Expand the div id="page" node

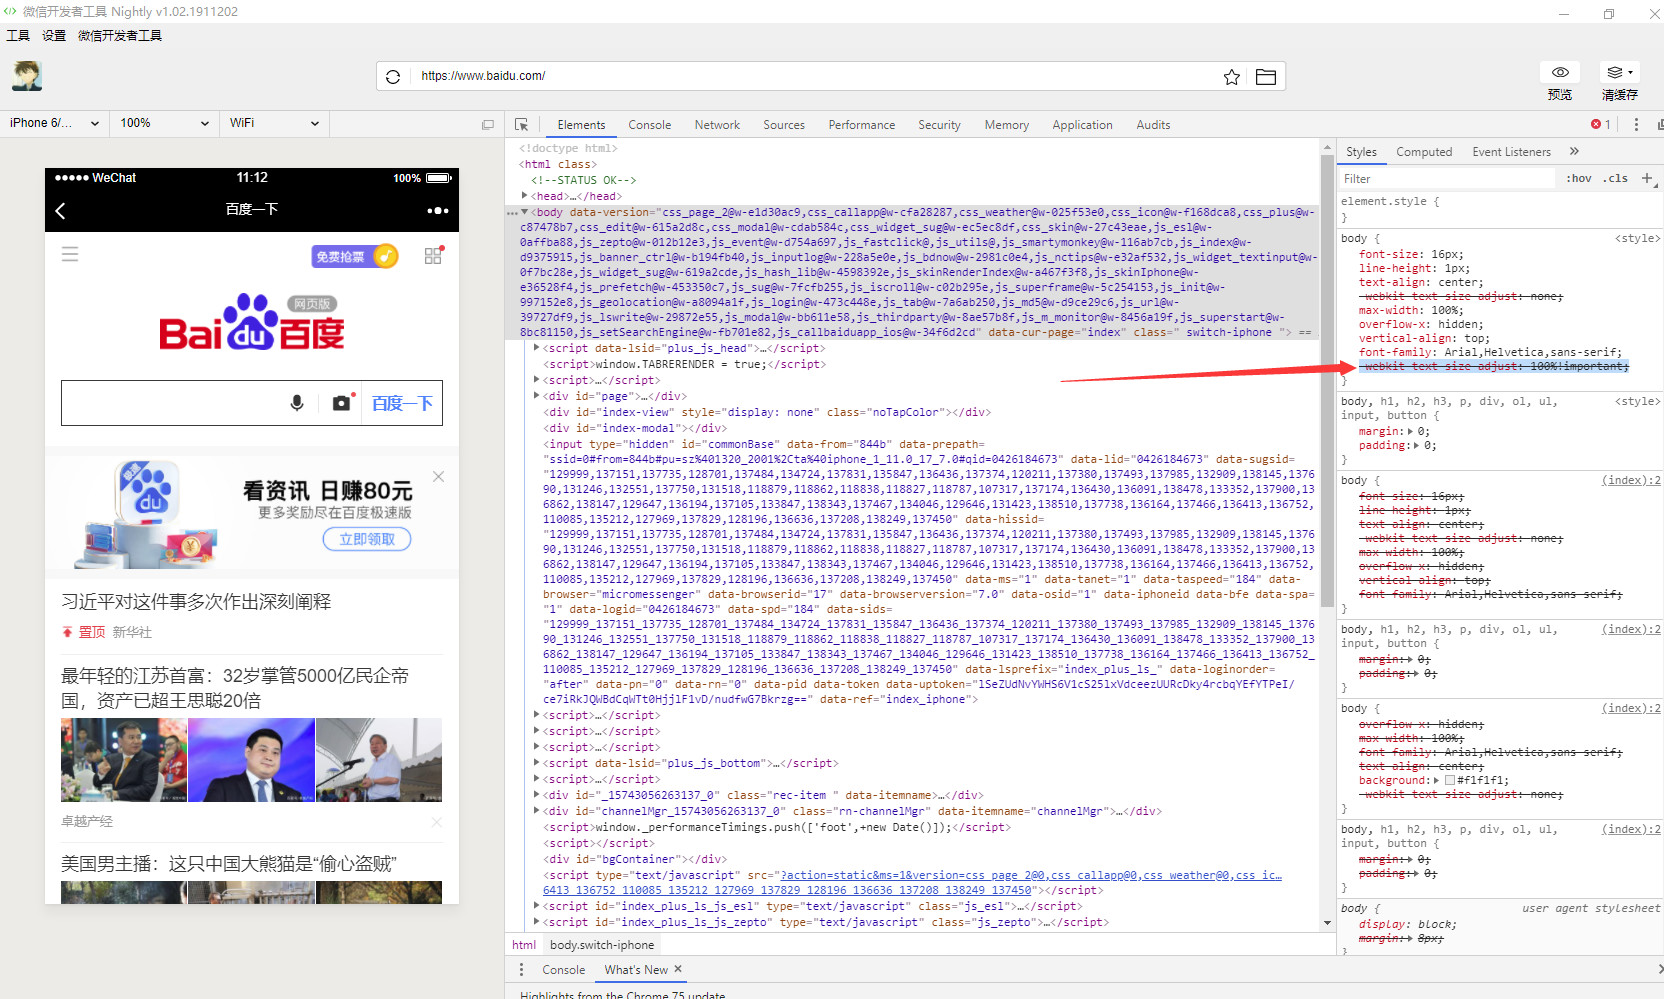click(537, 396)
